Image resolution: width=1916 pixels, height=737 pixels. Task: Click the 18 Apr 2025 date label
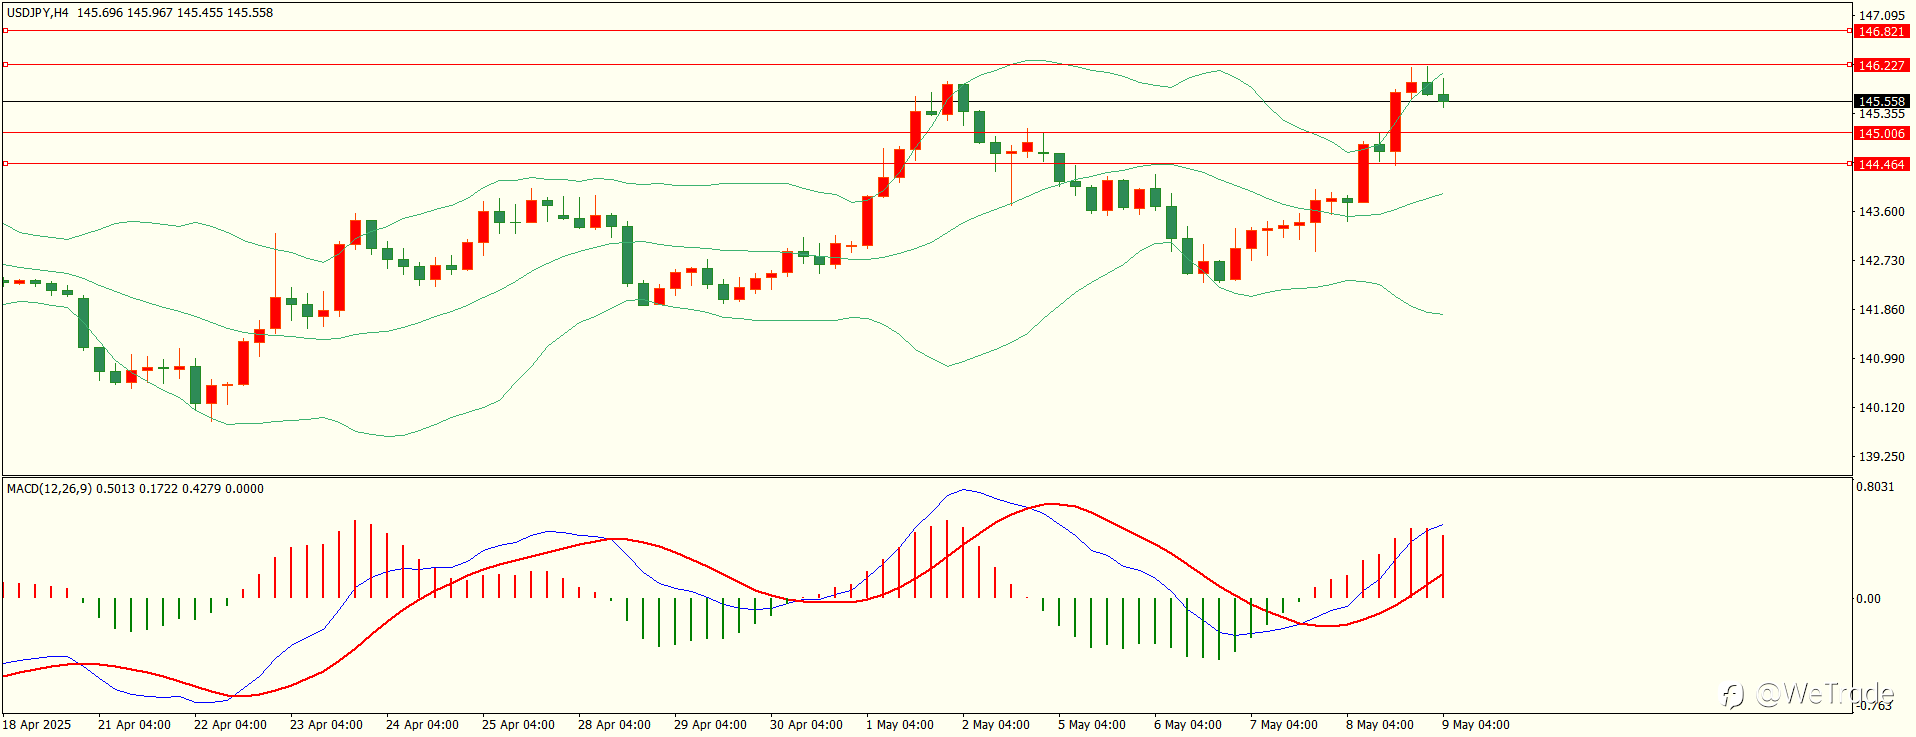(37, 724)
